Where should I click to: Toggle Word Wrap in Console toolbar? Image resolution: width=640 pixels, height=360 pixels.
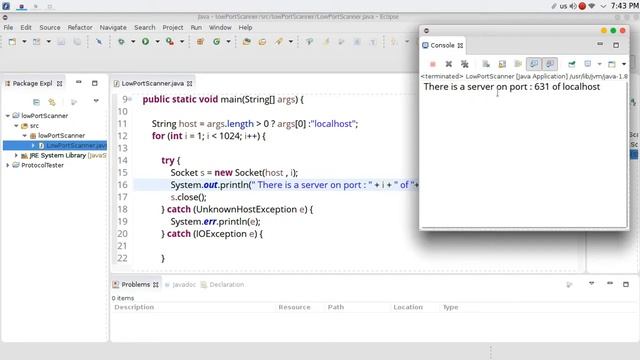(x=518, y=64)
